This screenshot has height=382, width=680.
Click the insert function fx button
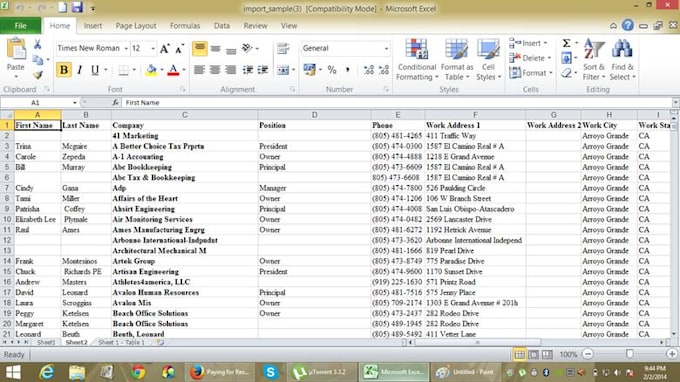pyautogui.click(x=115, y=103)
